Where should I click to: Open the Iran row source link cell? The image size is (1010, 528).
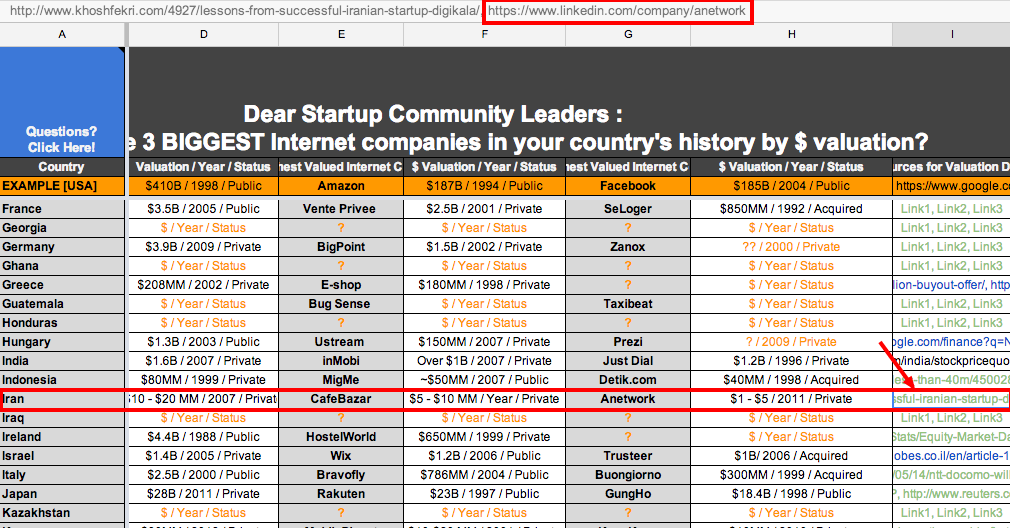[x=951, y=399]
